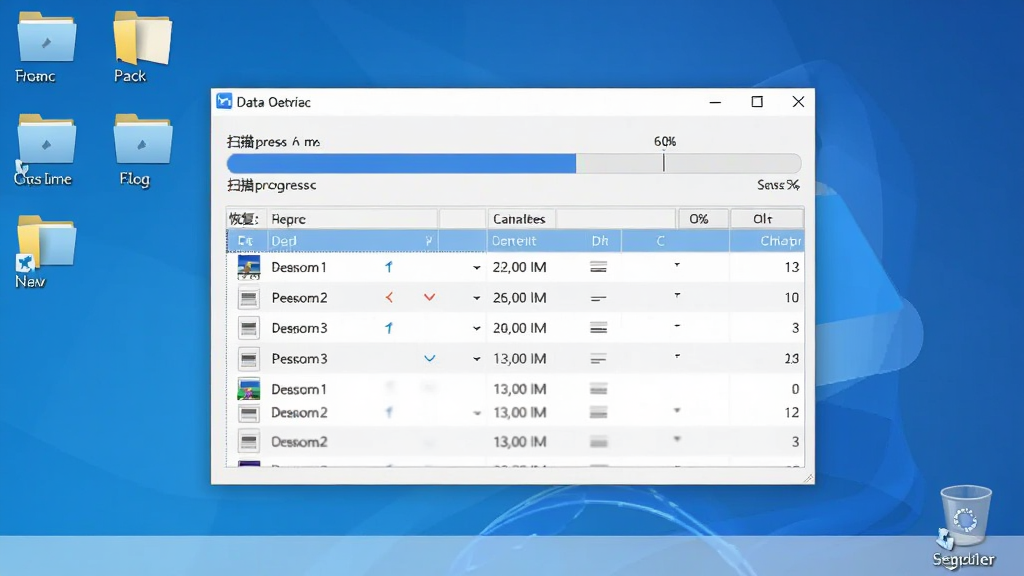Image resolution: width=1024 pixels, height=576 pixels.
Task: Sort by the Deneitt column header
Action: point(514,241)
